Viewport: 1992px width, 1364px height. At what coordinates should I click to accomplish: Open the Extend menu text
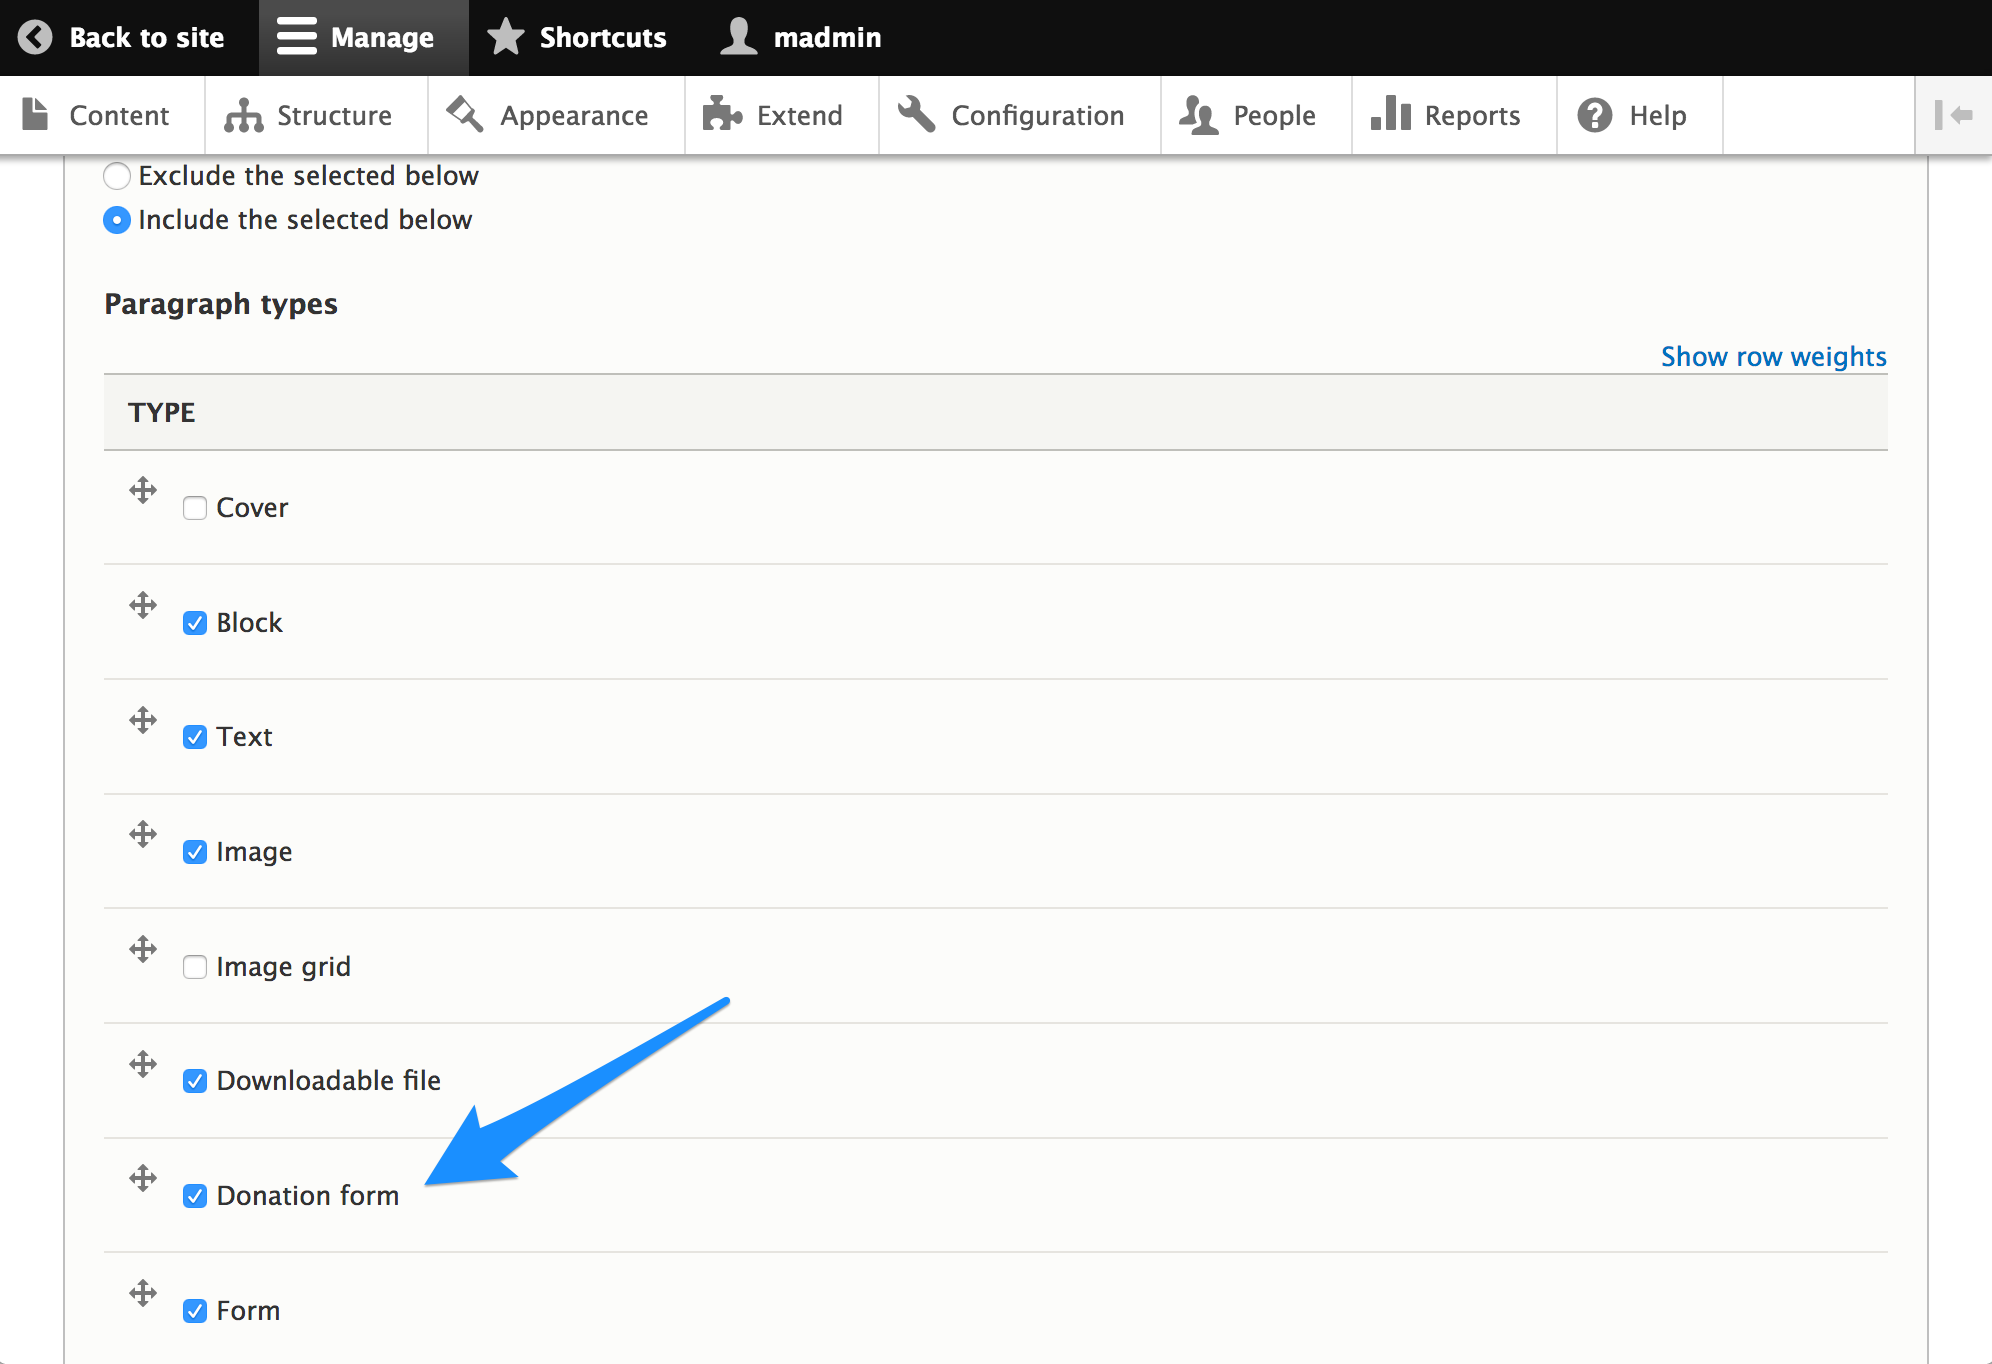click(x=799, y=115)
